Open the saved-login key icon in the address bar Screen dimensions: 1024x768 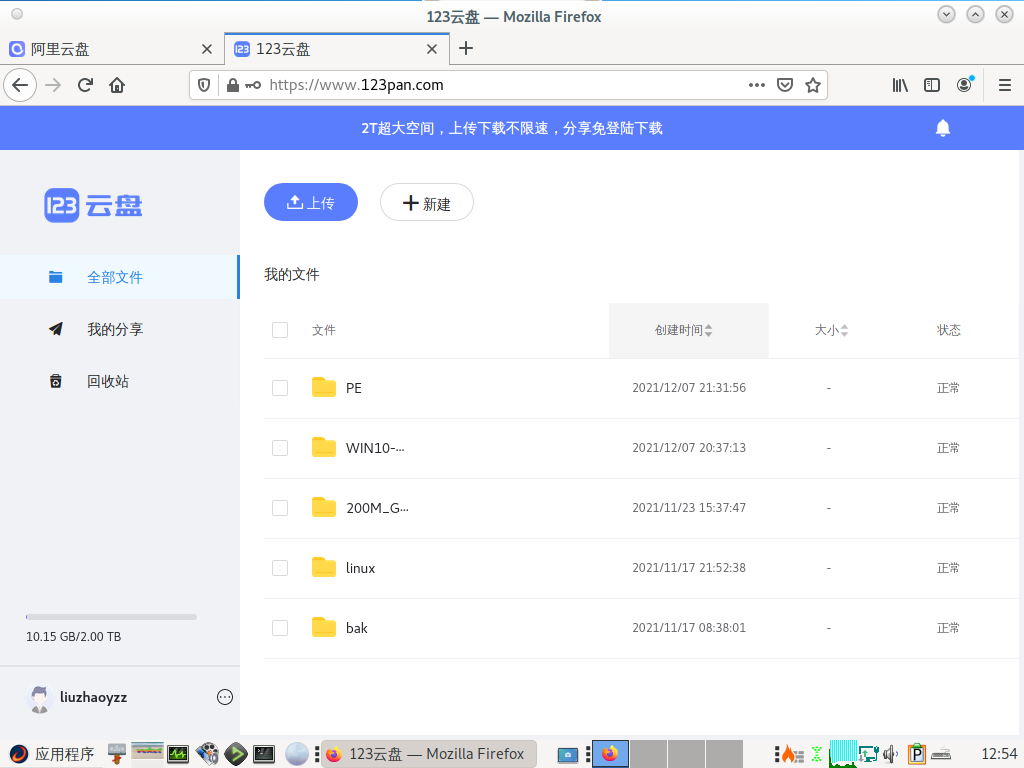click(x=253, y=85)
